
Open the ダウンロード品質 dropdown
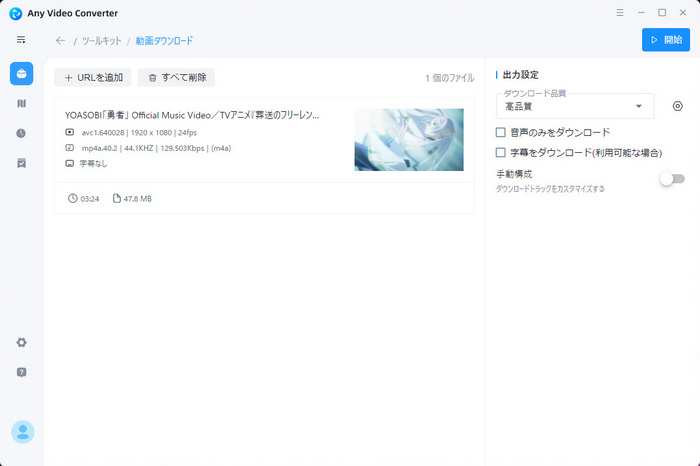coord(575,106)
